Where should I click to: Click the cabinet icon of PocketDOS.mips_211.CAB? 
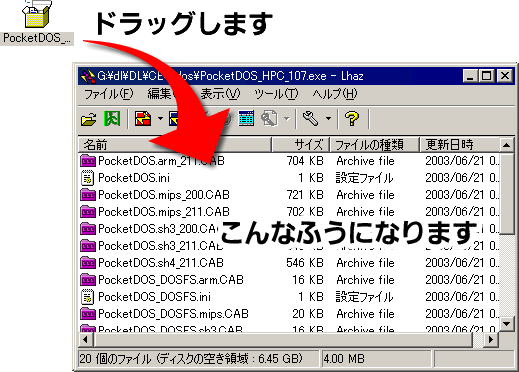pyautogui.click(x=88, y=212)
